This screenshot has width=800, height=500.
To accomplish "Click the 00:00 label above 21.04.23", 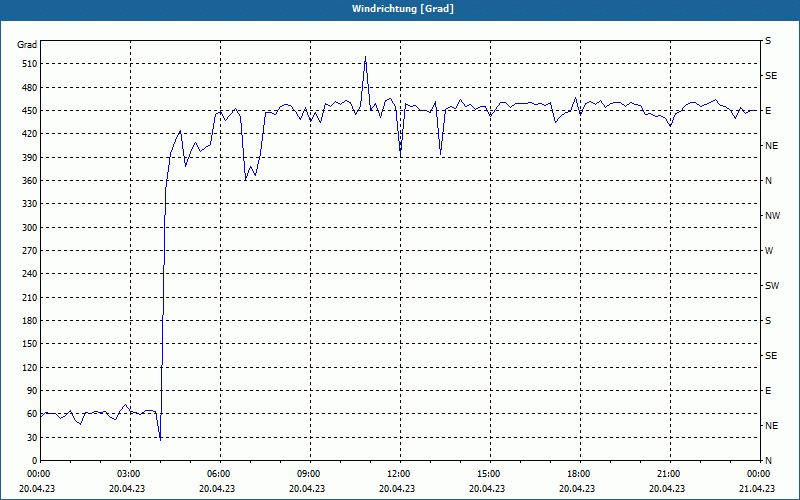I will point(757,473).
